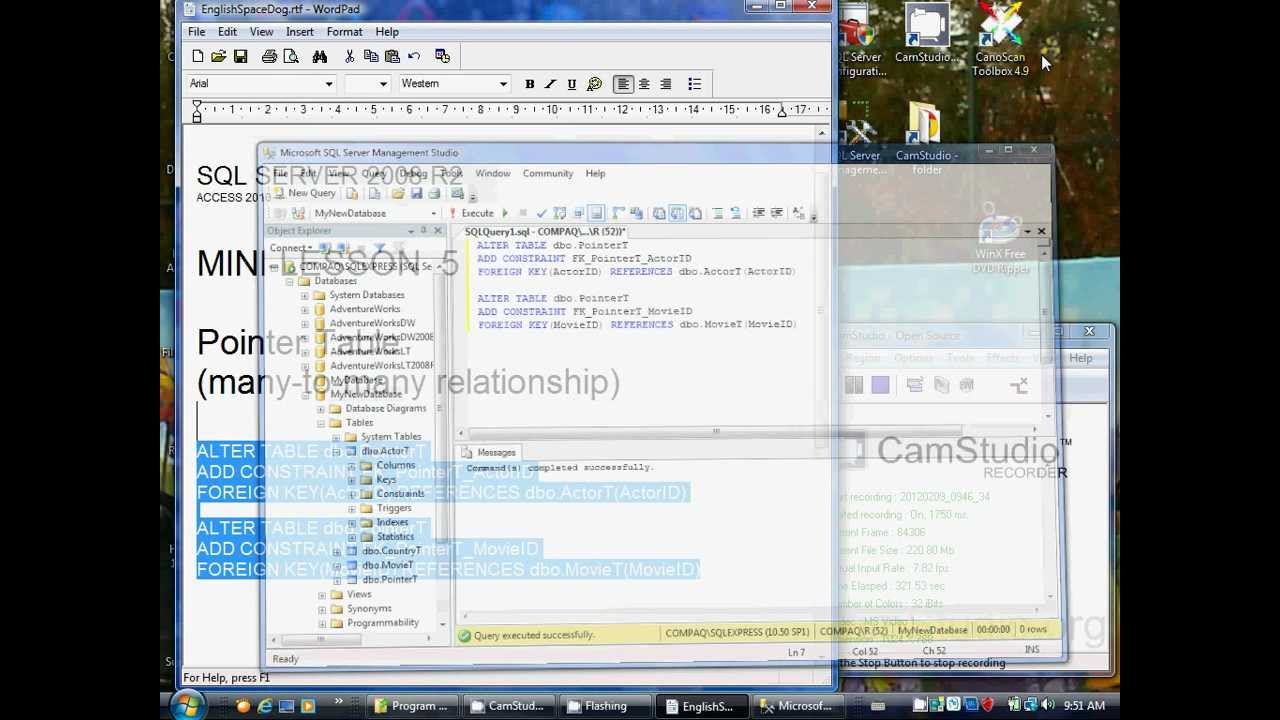This screenshot has width=1280, height=720.
Task: Select dbo.PointerT table in tree
Action: tap(389, 579)
